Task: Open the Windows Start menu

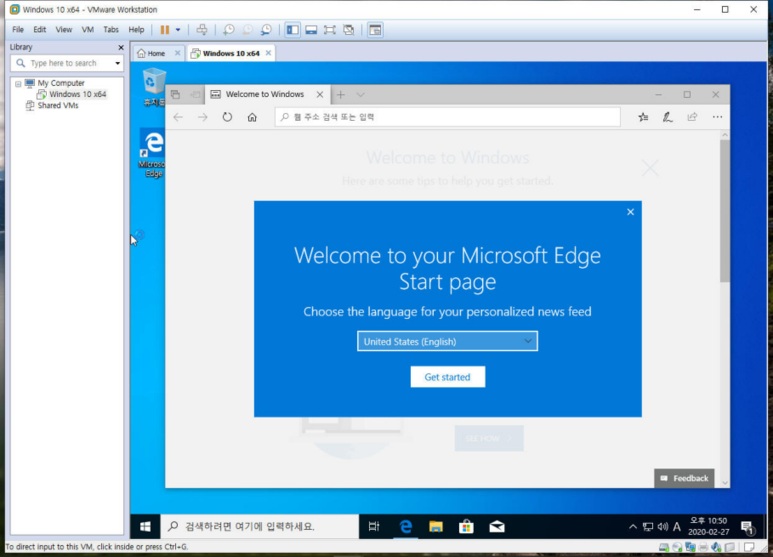Action: point(145,526)
